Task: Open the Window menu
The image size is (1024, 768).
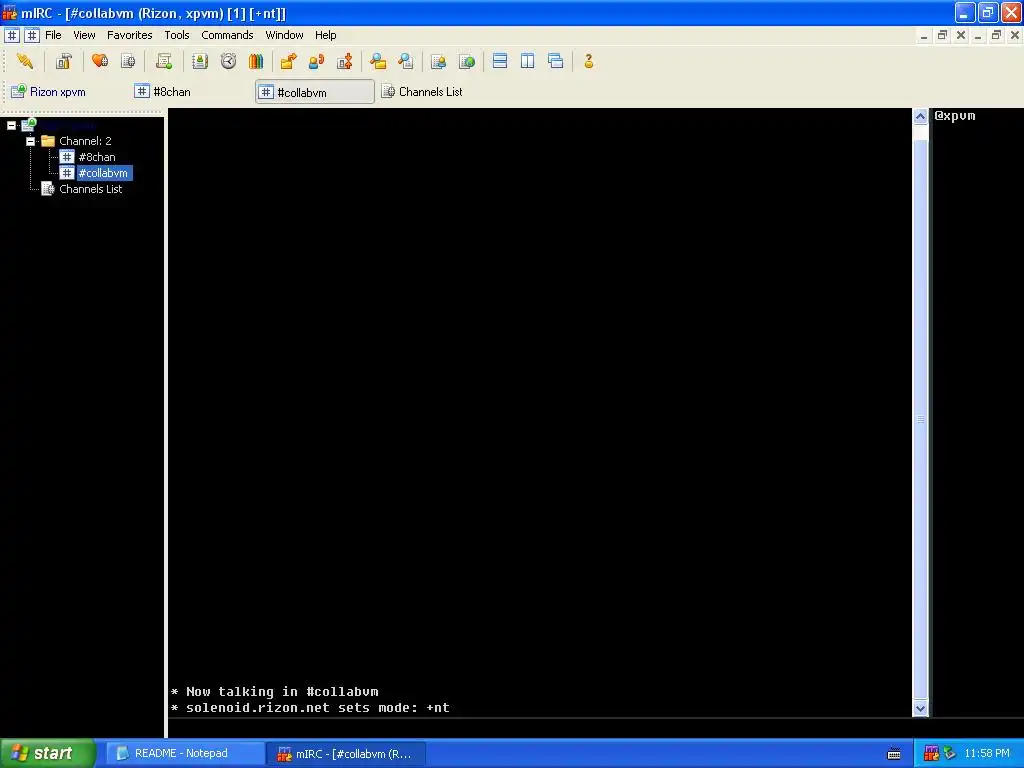Action: pyautogui.click(x=284, y=35)
